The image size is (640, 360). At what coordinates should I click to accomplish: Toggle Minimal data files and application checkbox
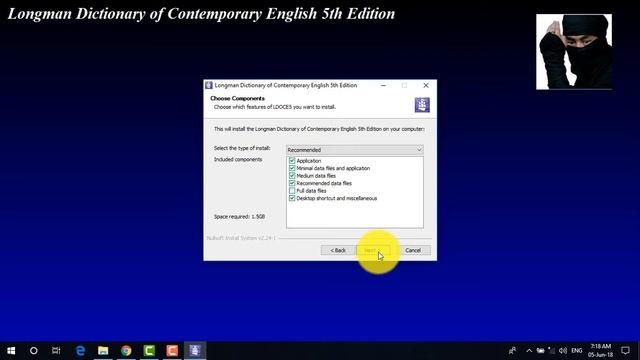click(x=292, y=168)
